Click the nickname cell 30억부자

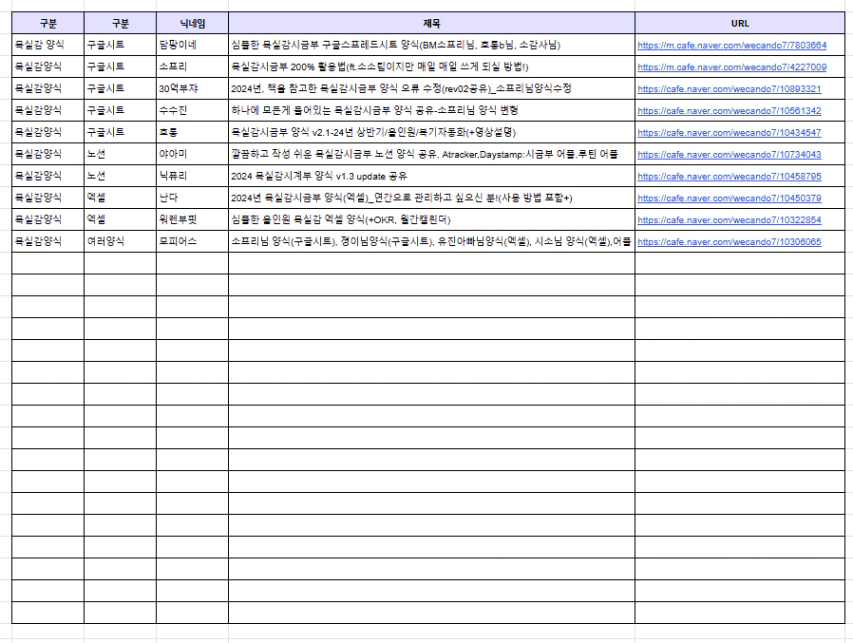tap(192, 88)
